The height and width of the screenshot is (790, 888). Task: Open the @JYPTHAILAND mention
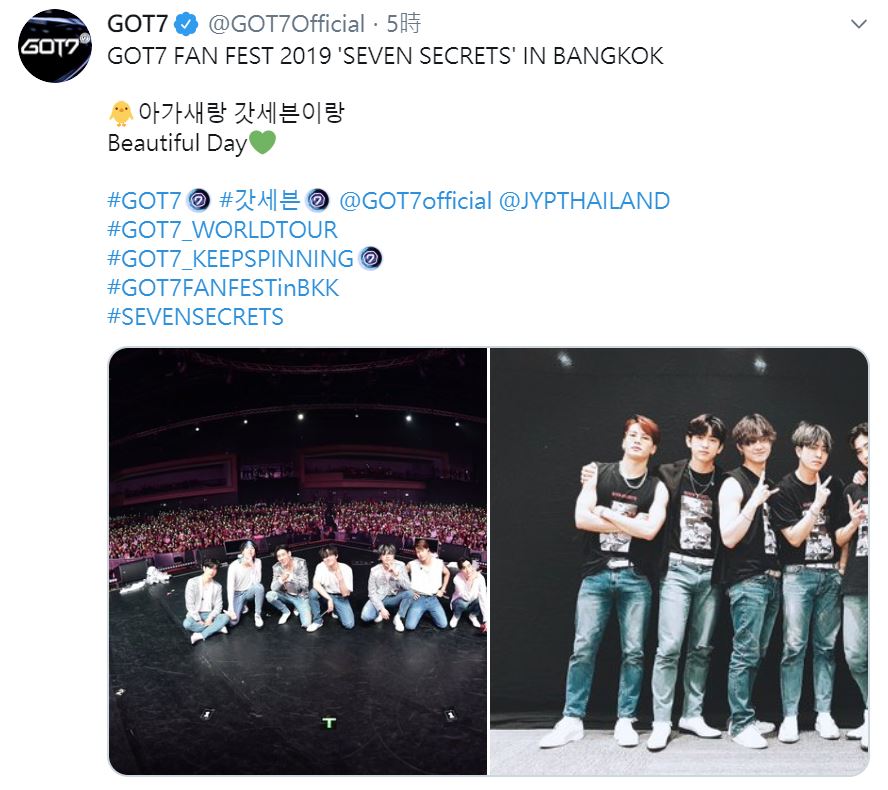584,201
